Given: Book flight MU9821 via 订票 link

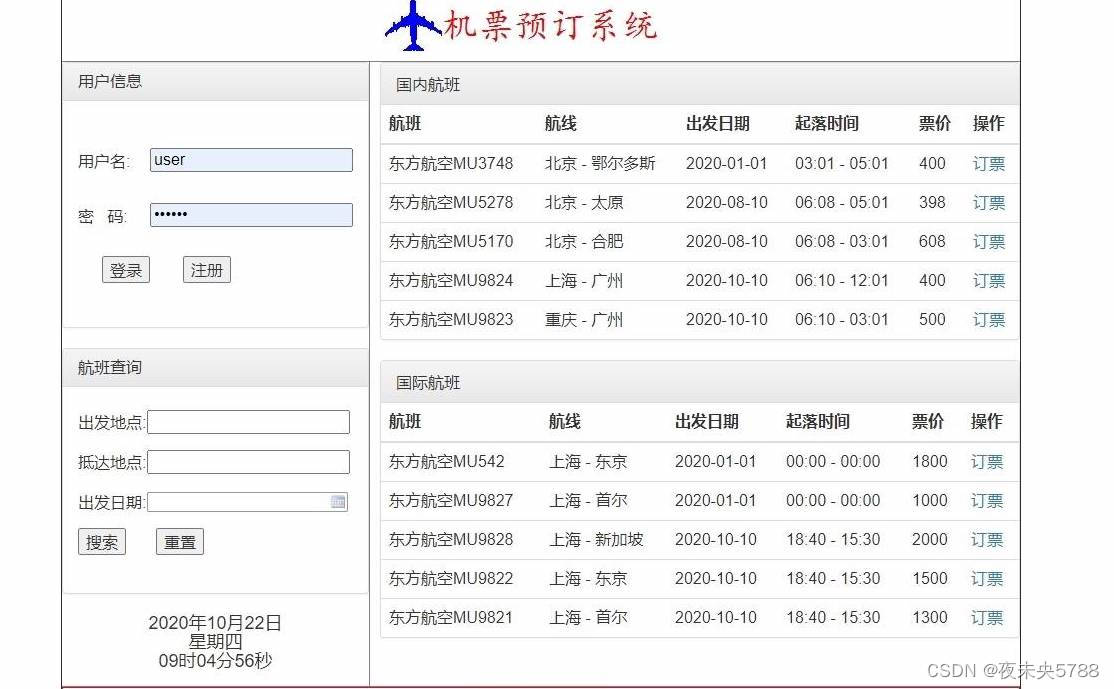Looking at the screenshot, I should tap(987, 619).
